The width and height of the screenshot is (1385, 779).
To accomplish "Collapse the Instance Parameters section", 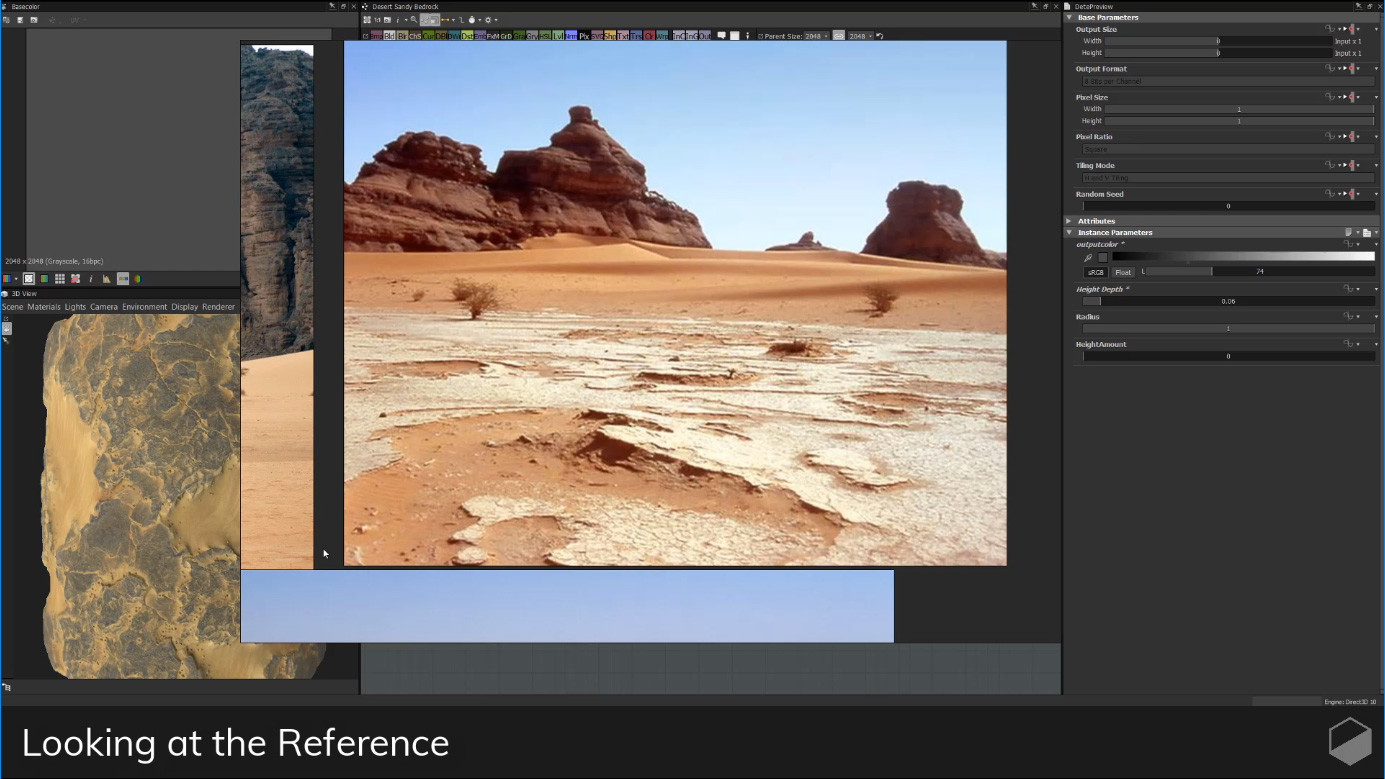I will point(1069,232).
